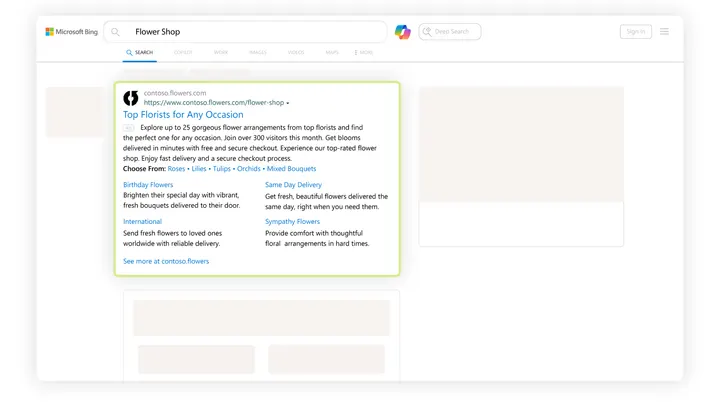Switch to the Maps tab
Viewport: 720px width, 405px height.
click(332, 52)
